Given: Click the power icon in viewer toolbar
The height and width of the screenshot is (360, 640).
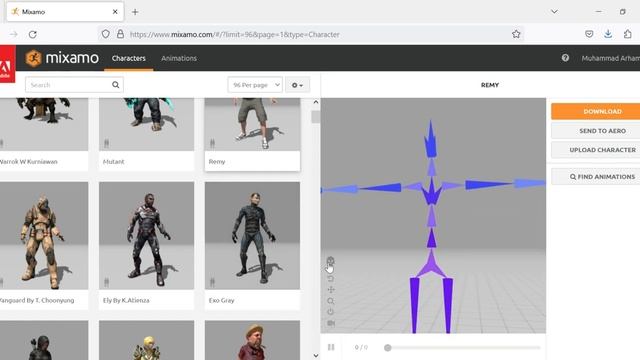Looking at the screenshot, I should point(331,312).
